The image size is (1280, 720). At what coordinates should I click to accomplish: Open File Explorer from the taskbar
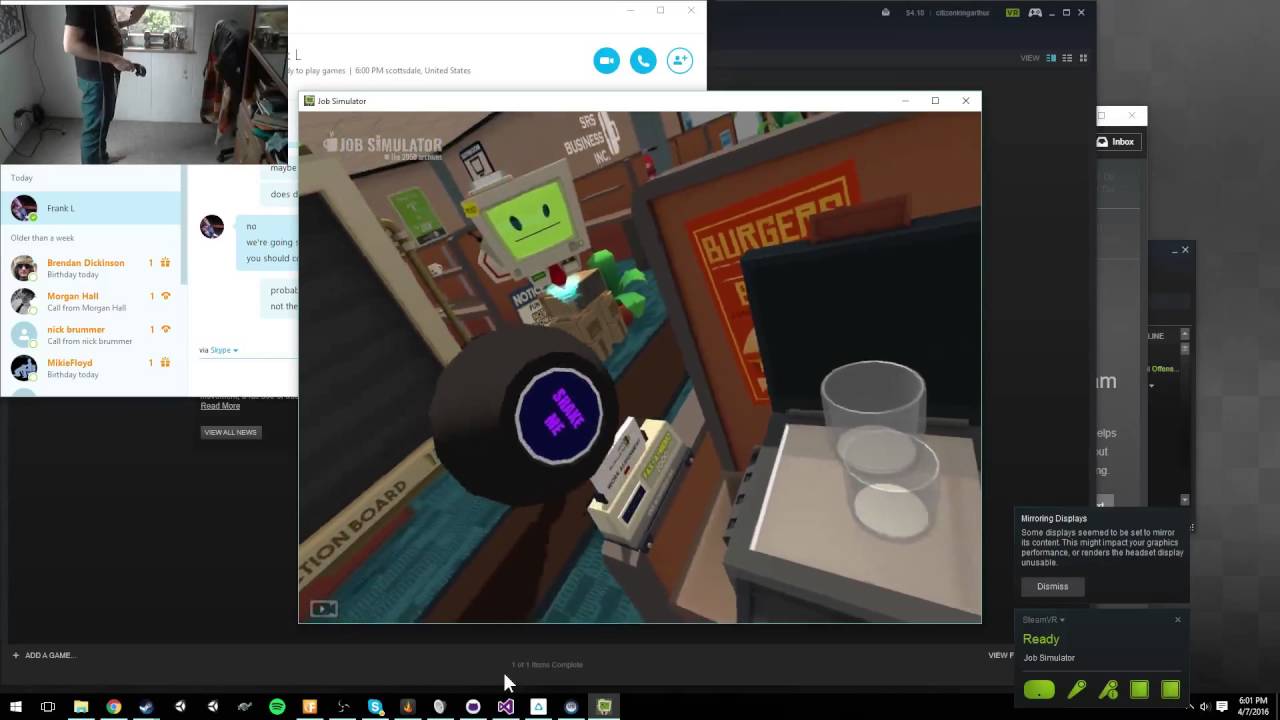point(81,706)
